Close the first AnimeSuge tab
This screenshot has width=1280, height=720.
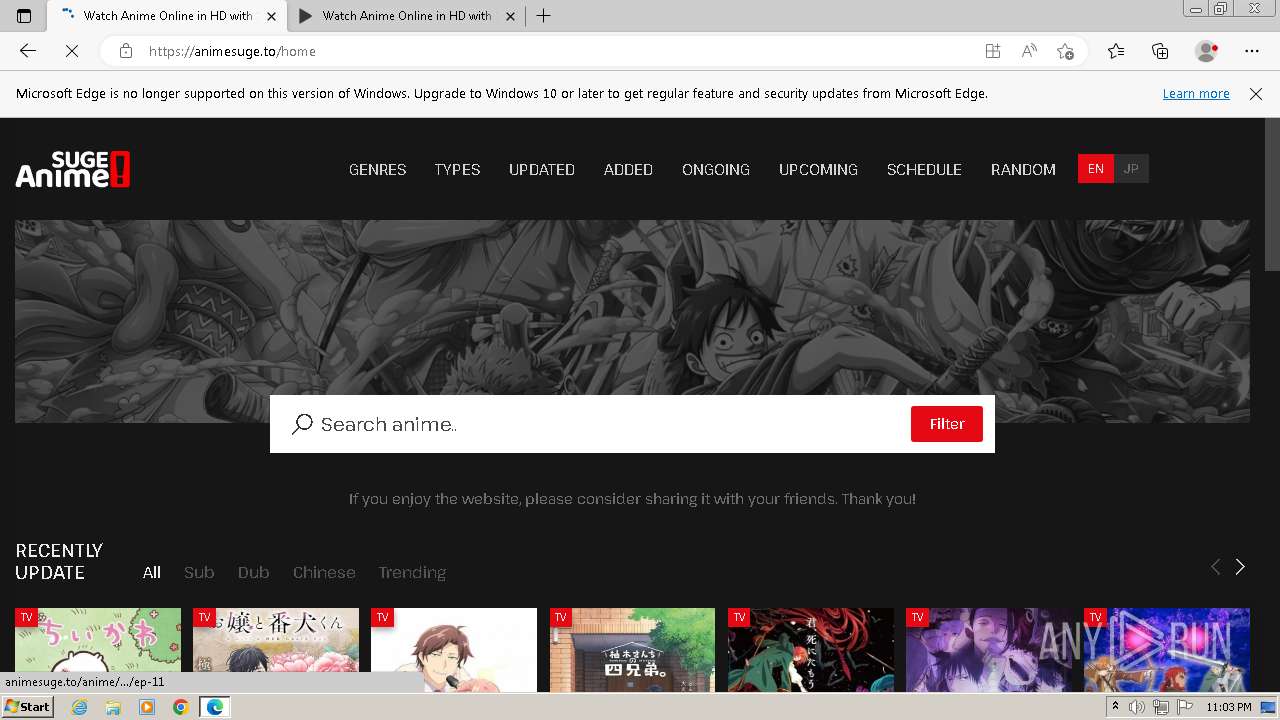tap(271, 16)
